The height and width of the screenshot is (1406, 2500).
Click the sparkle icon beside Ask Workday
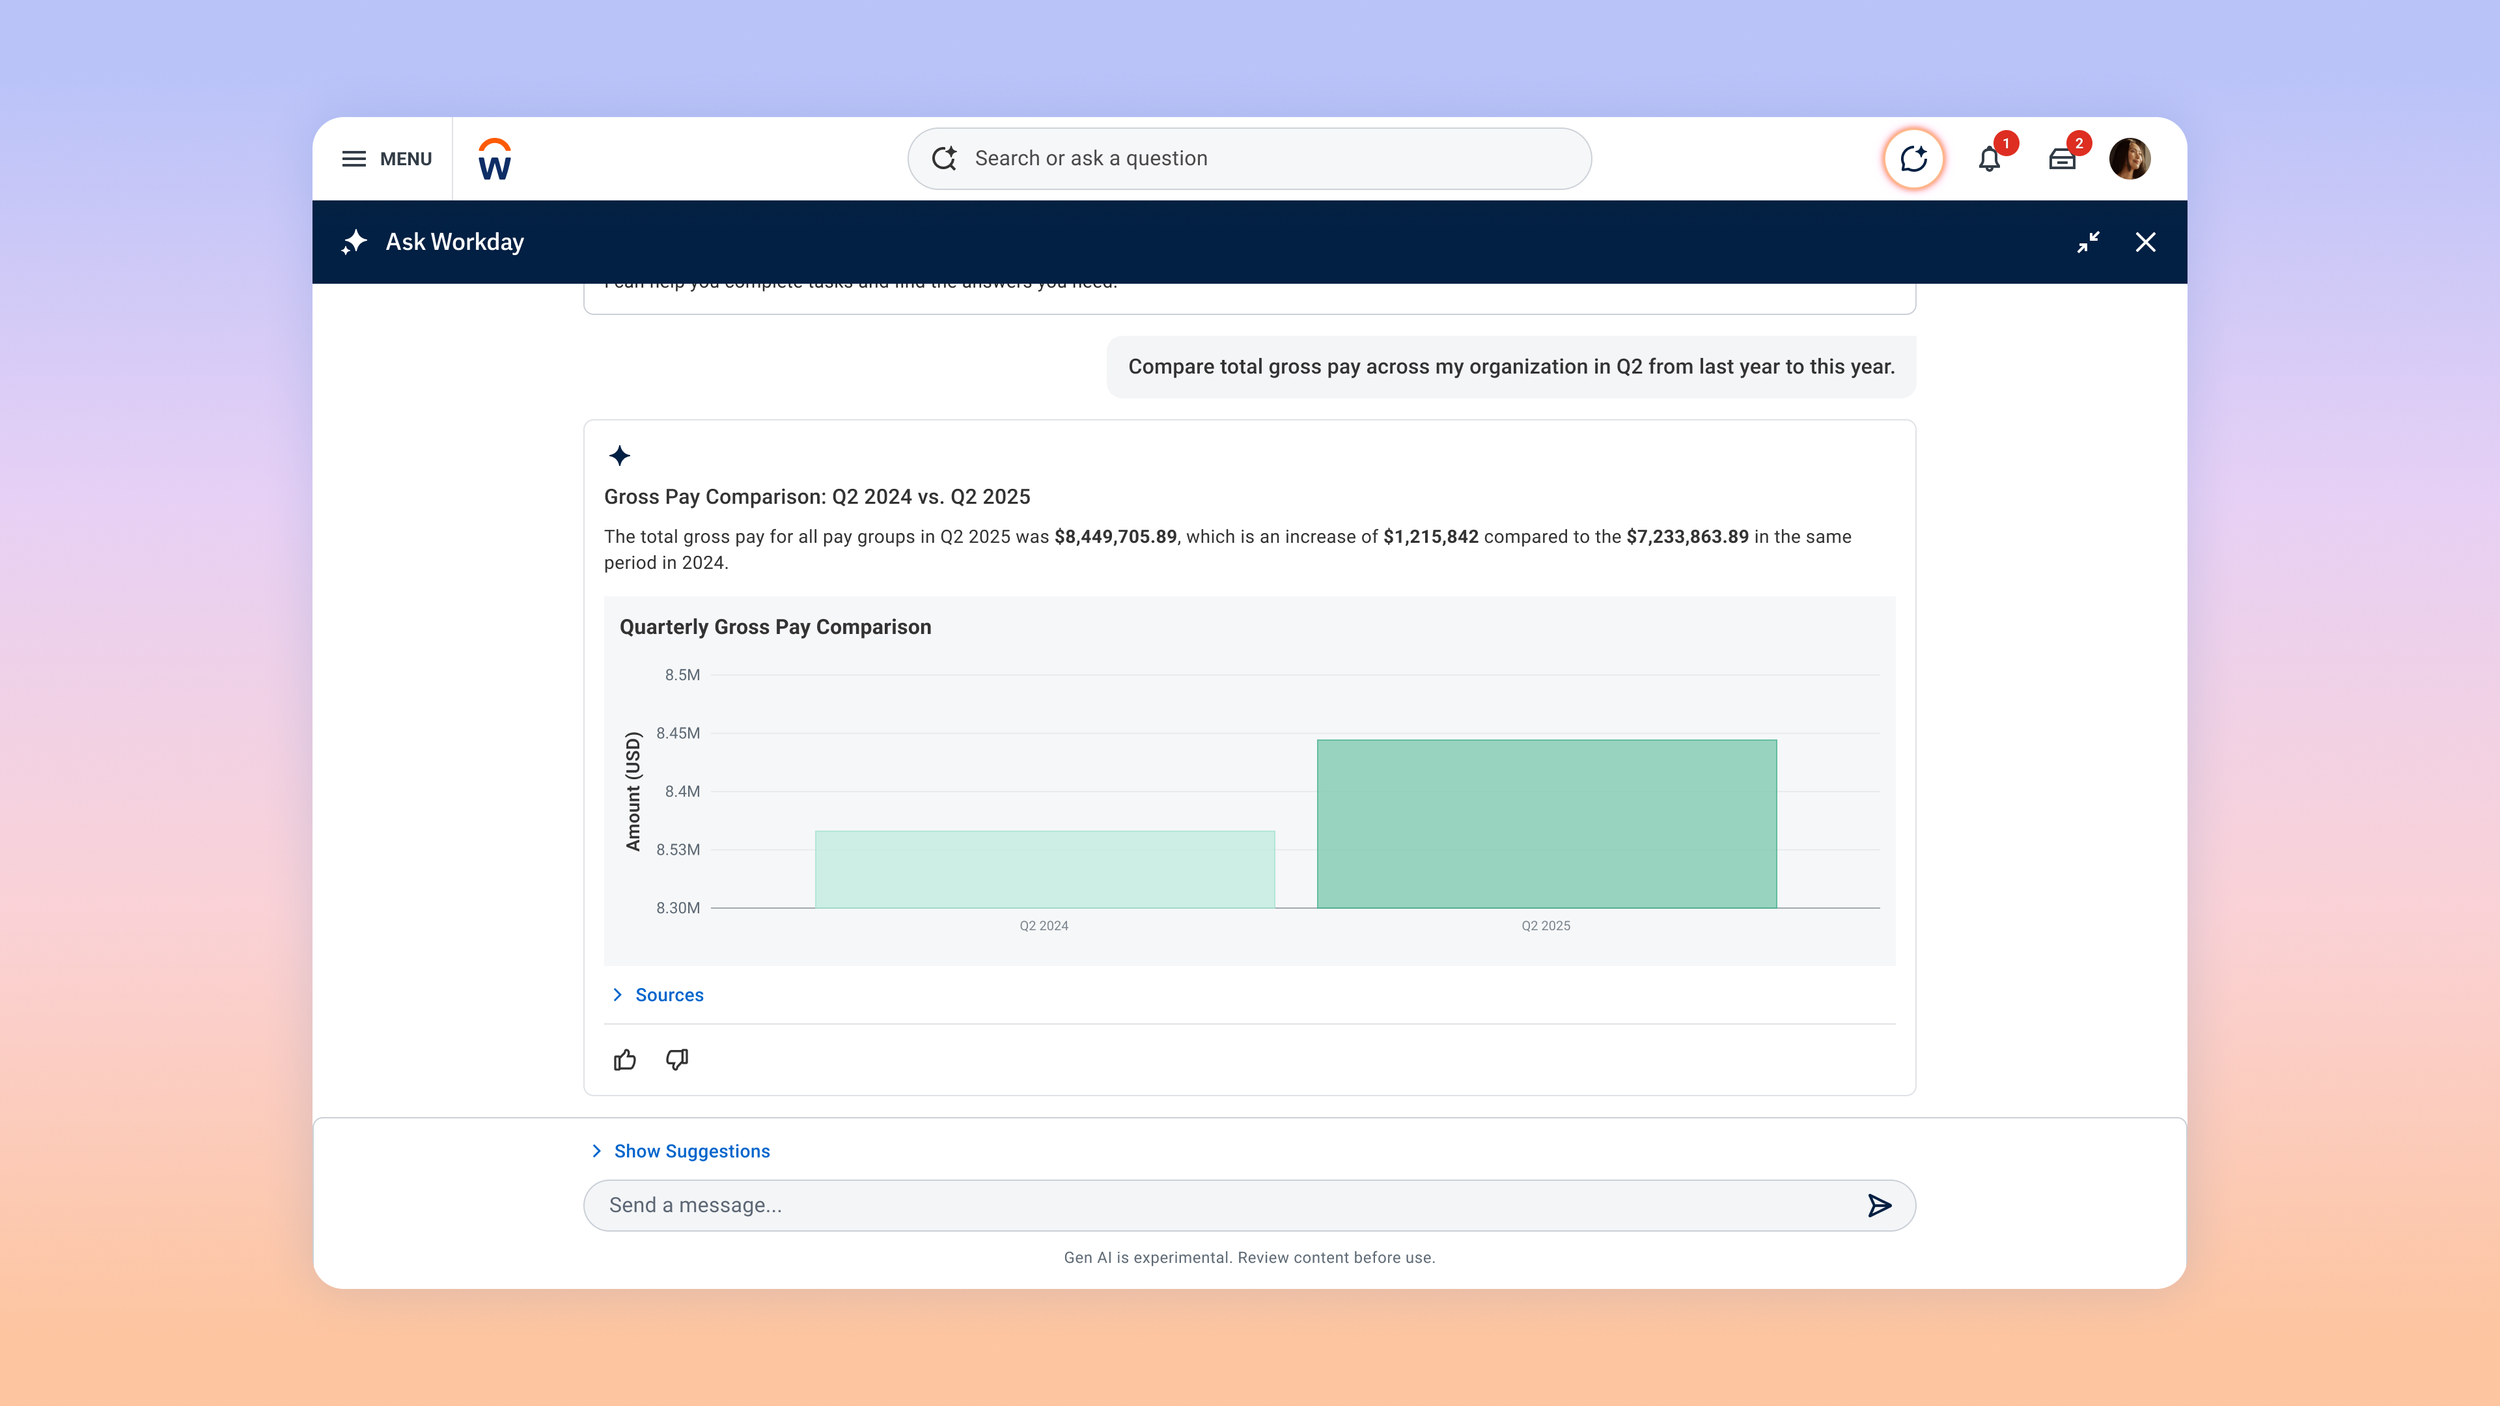[354, 242]
